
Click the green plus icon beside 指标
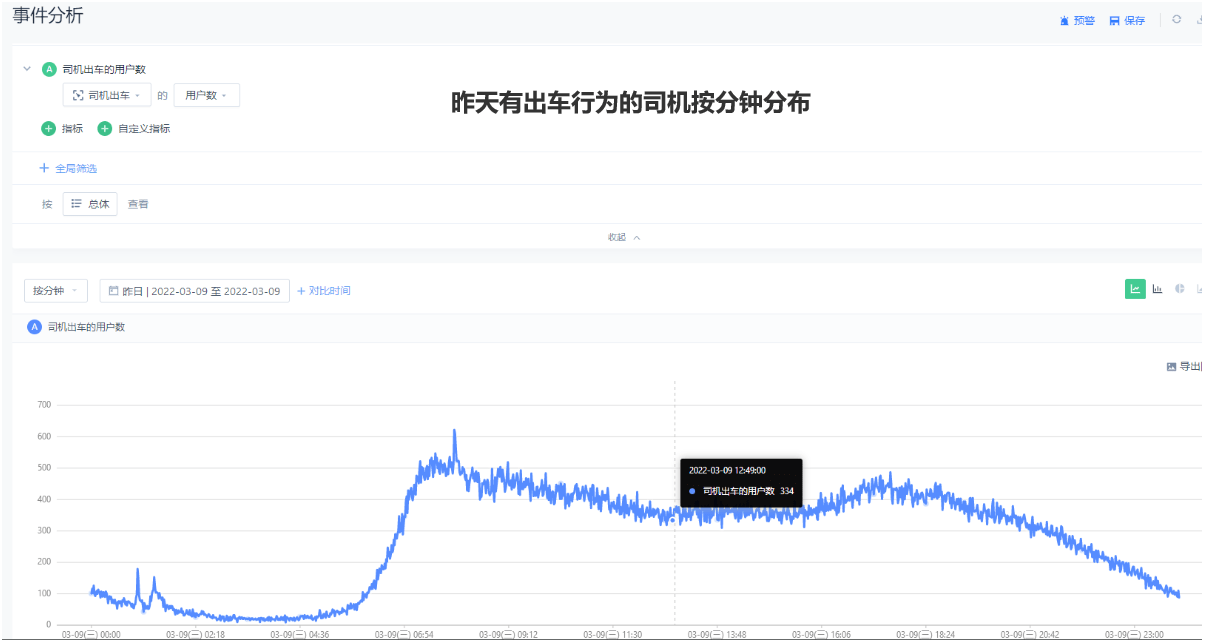point(49,128)
